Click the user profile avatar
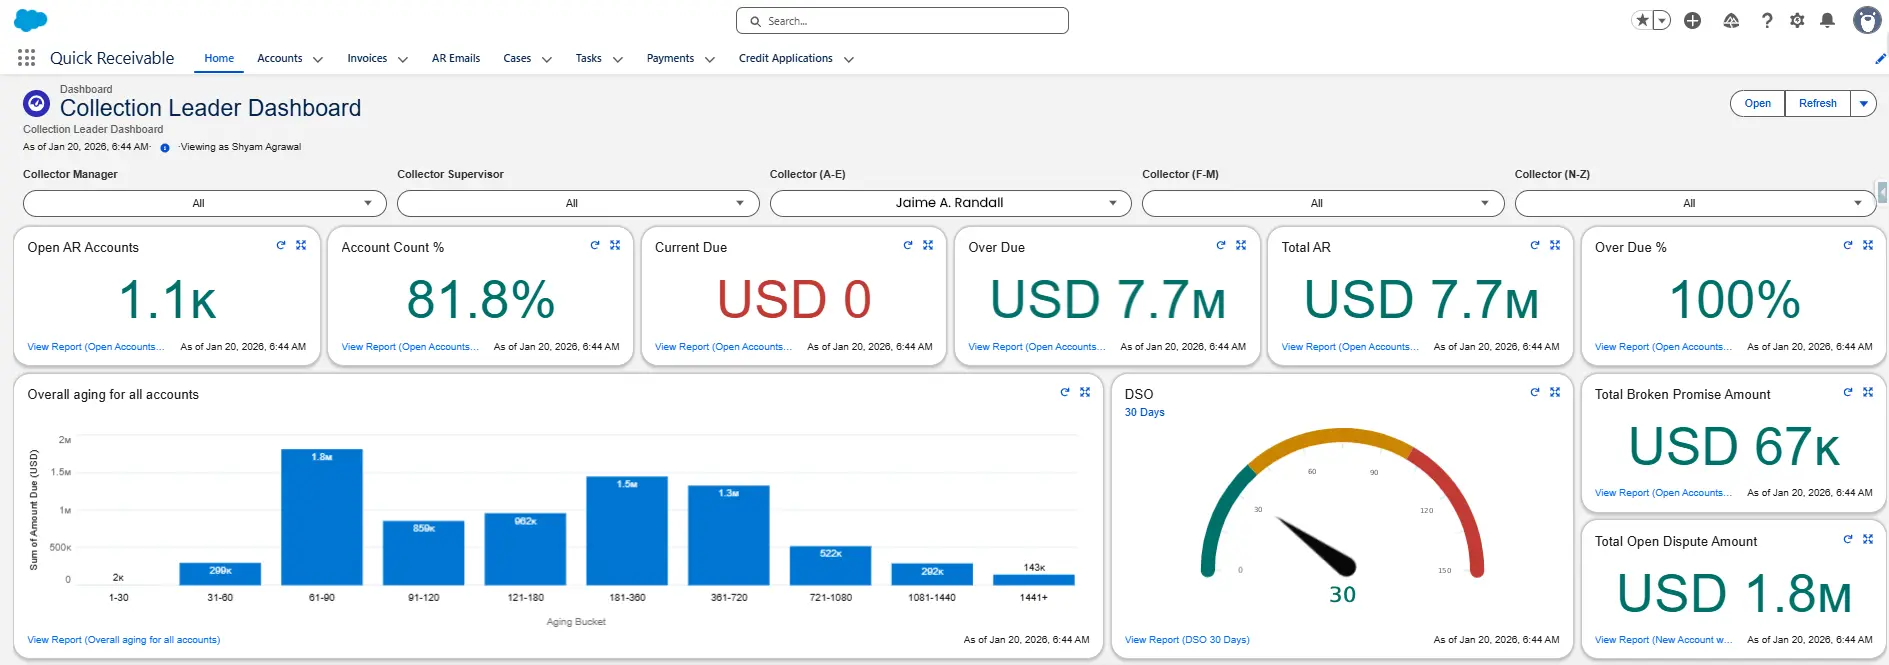 pyautogui.click(x=1866, y=21)
